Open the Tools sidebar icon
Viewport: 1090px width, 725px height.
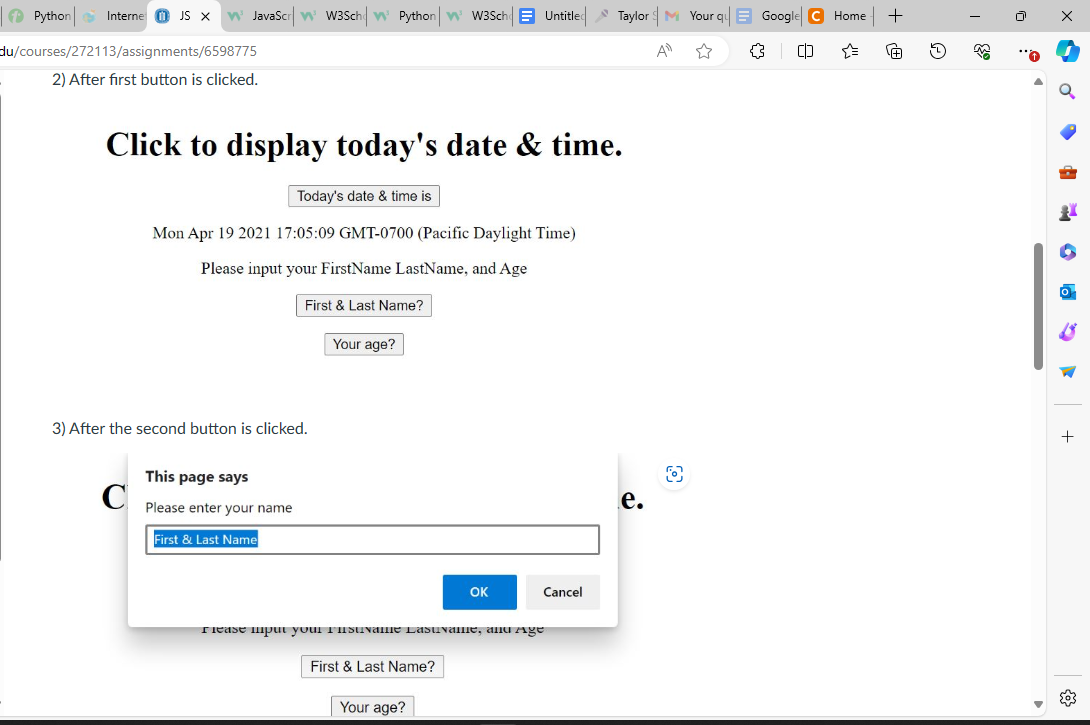click(x=1066, y=172)
